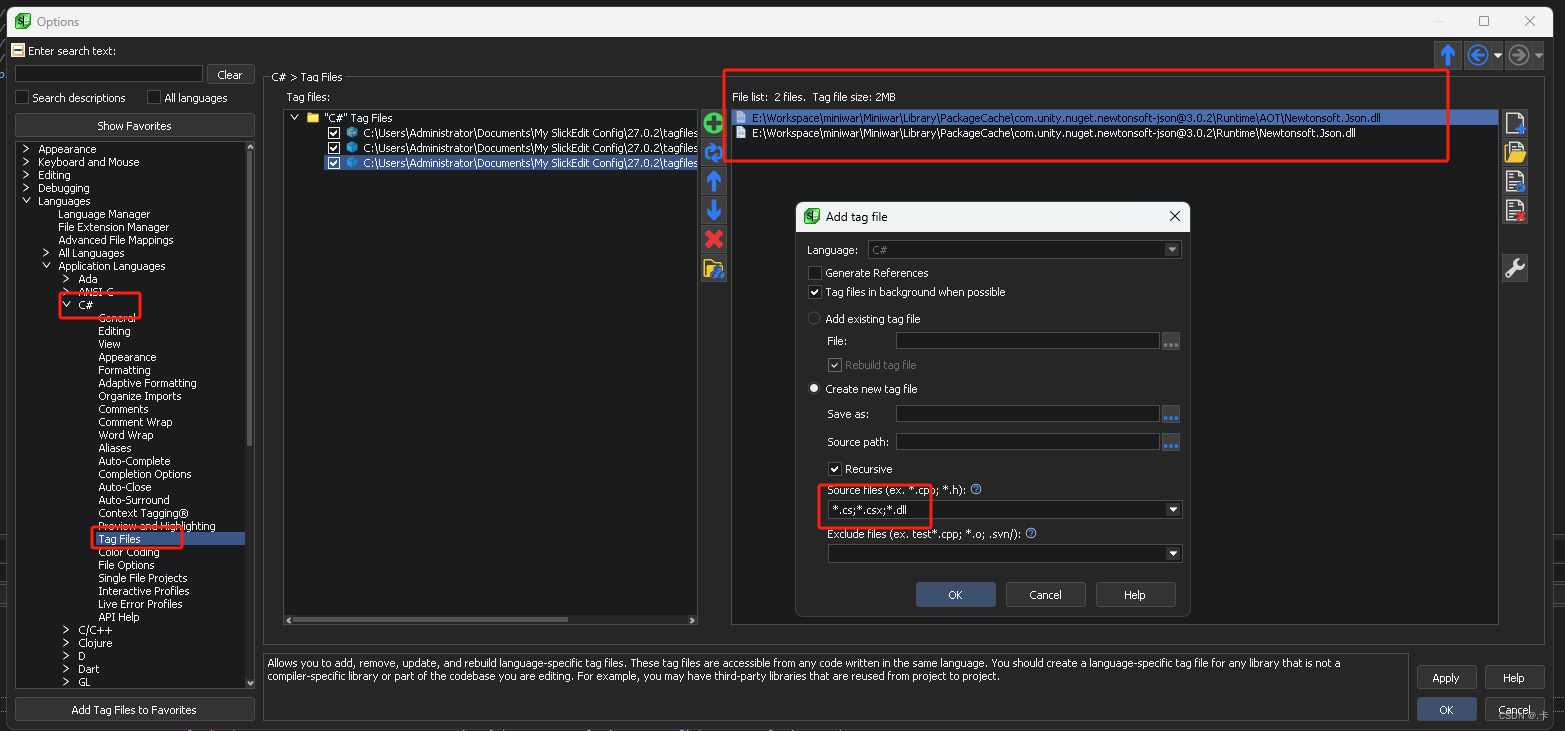Toggle the Recursive checkbox
The image size is (1565, 731).
pyautogui.click(x=835, y=469)
